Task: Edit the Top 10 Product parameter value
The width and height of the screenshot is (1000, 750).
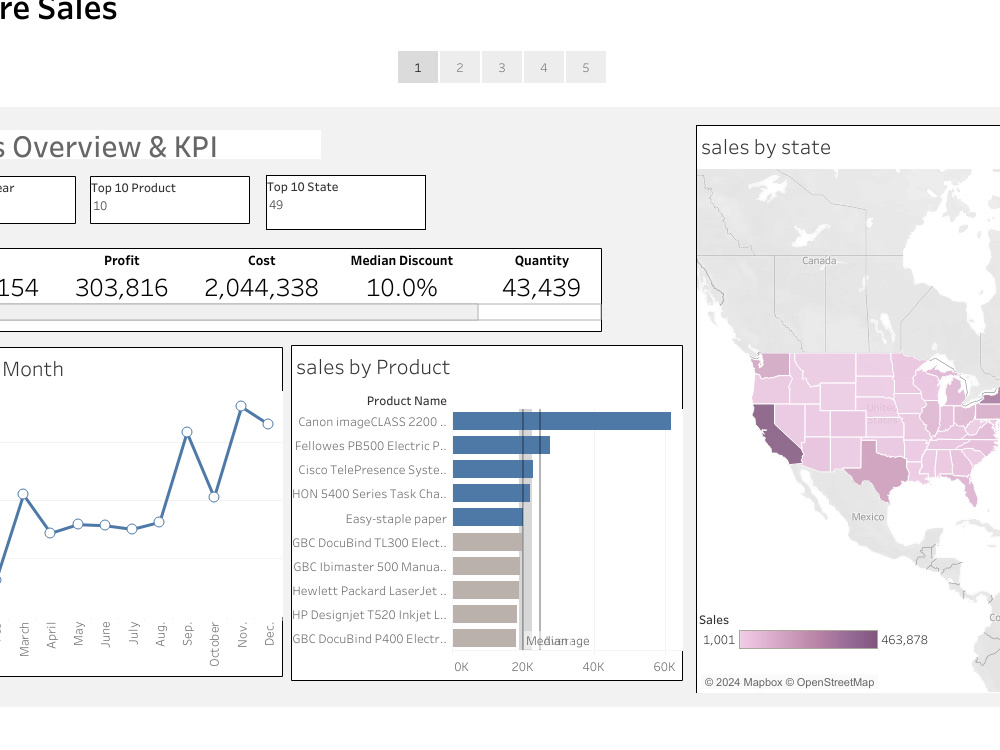Action: tap(169, 206)
